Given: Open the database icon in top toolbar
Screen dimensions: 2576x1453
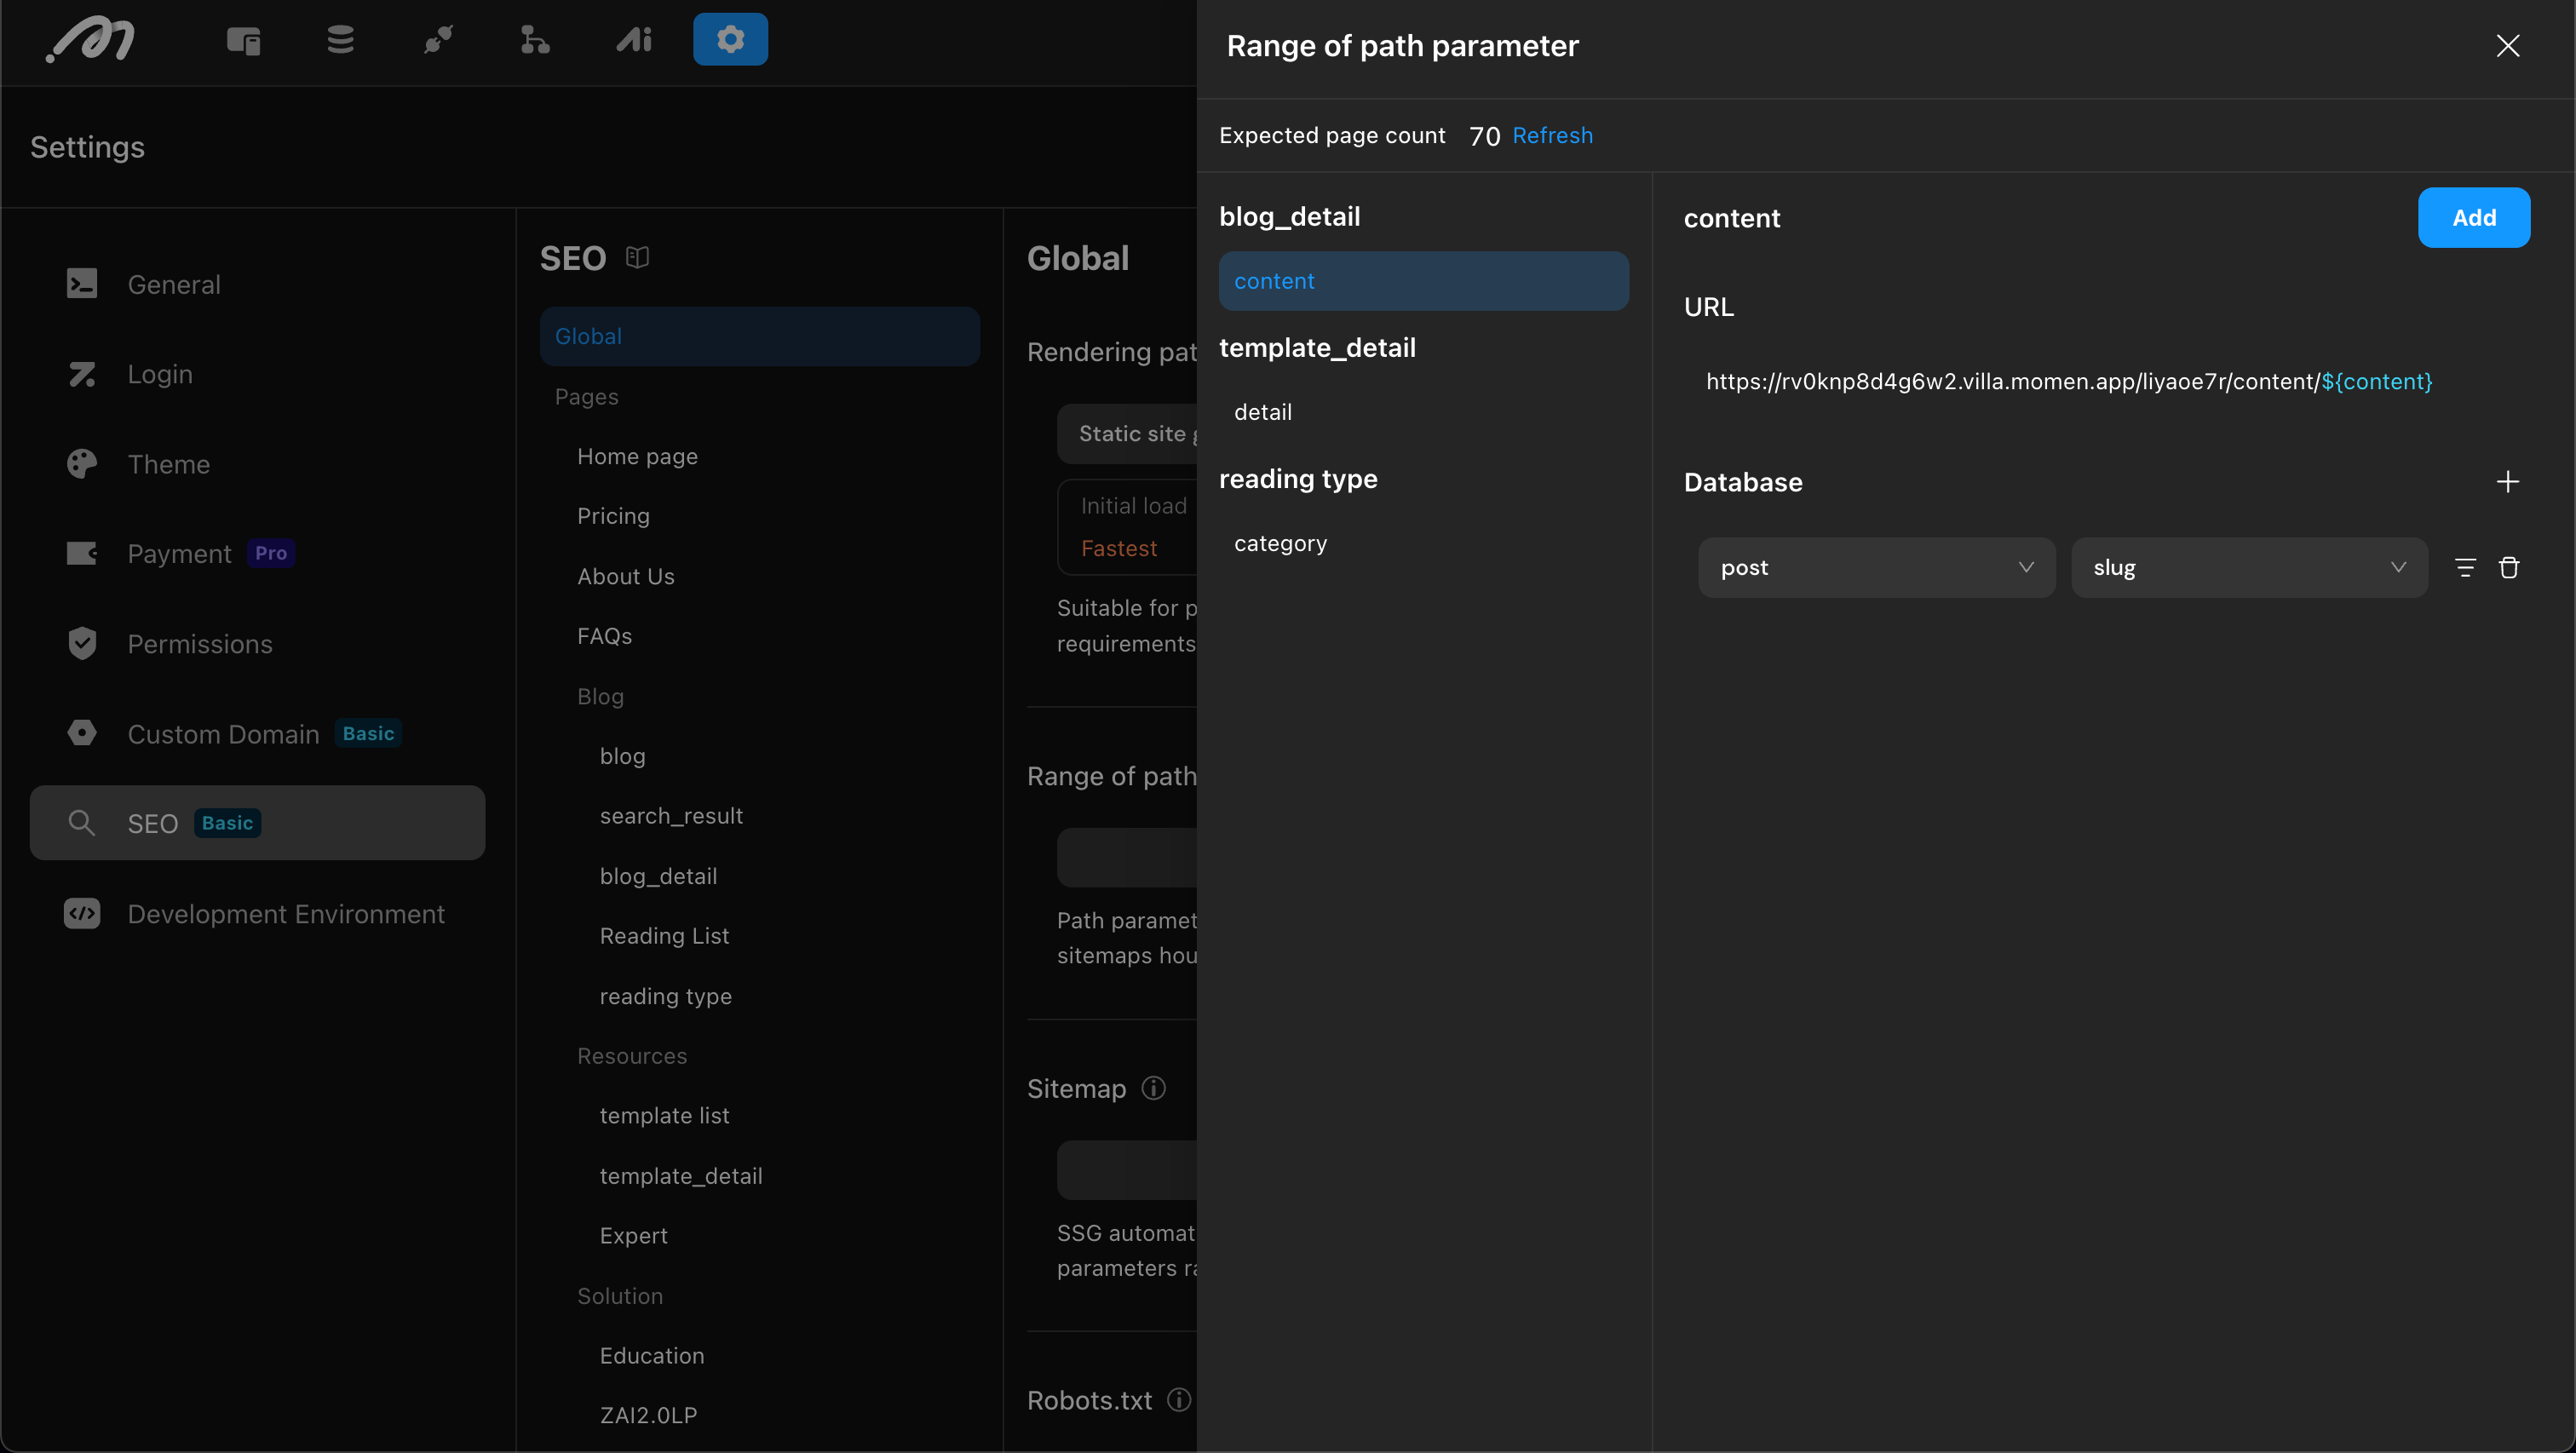Looking at the screenshot, I should 340,40.
